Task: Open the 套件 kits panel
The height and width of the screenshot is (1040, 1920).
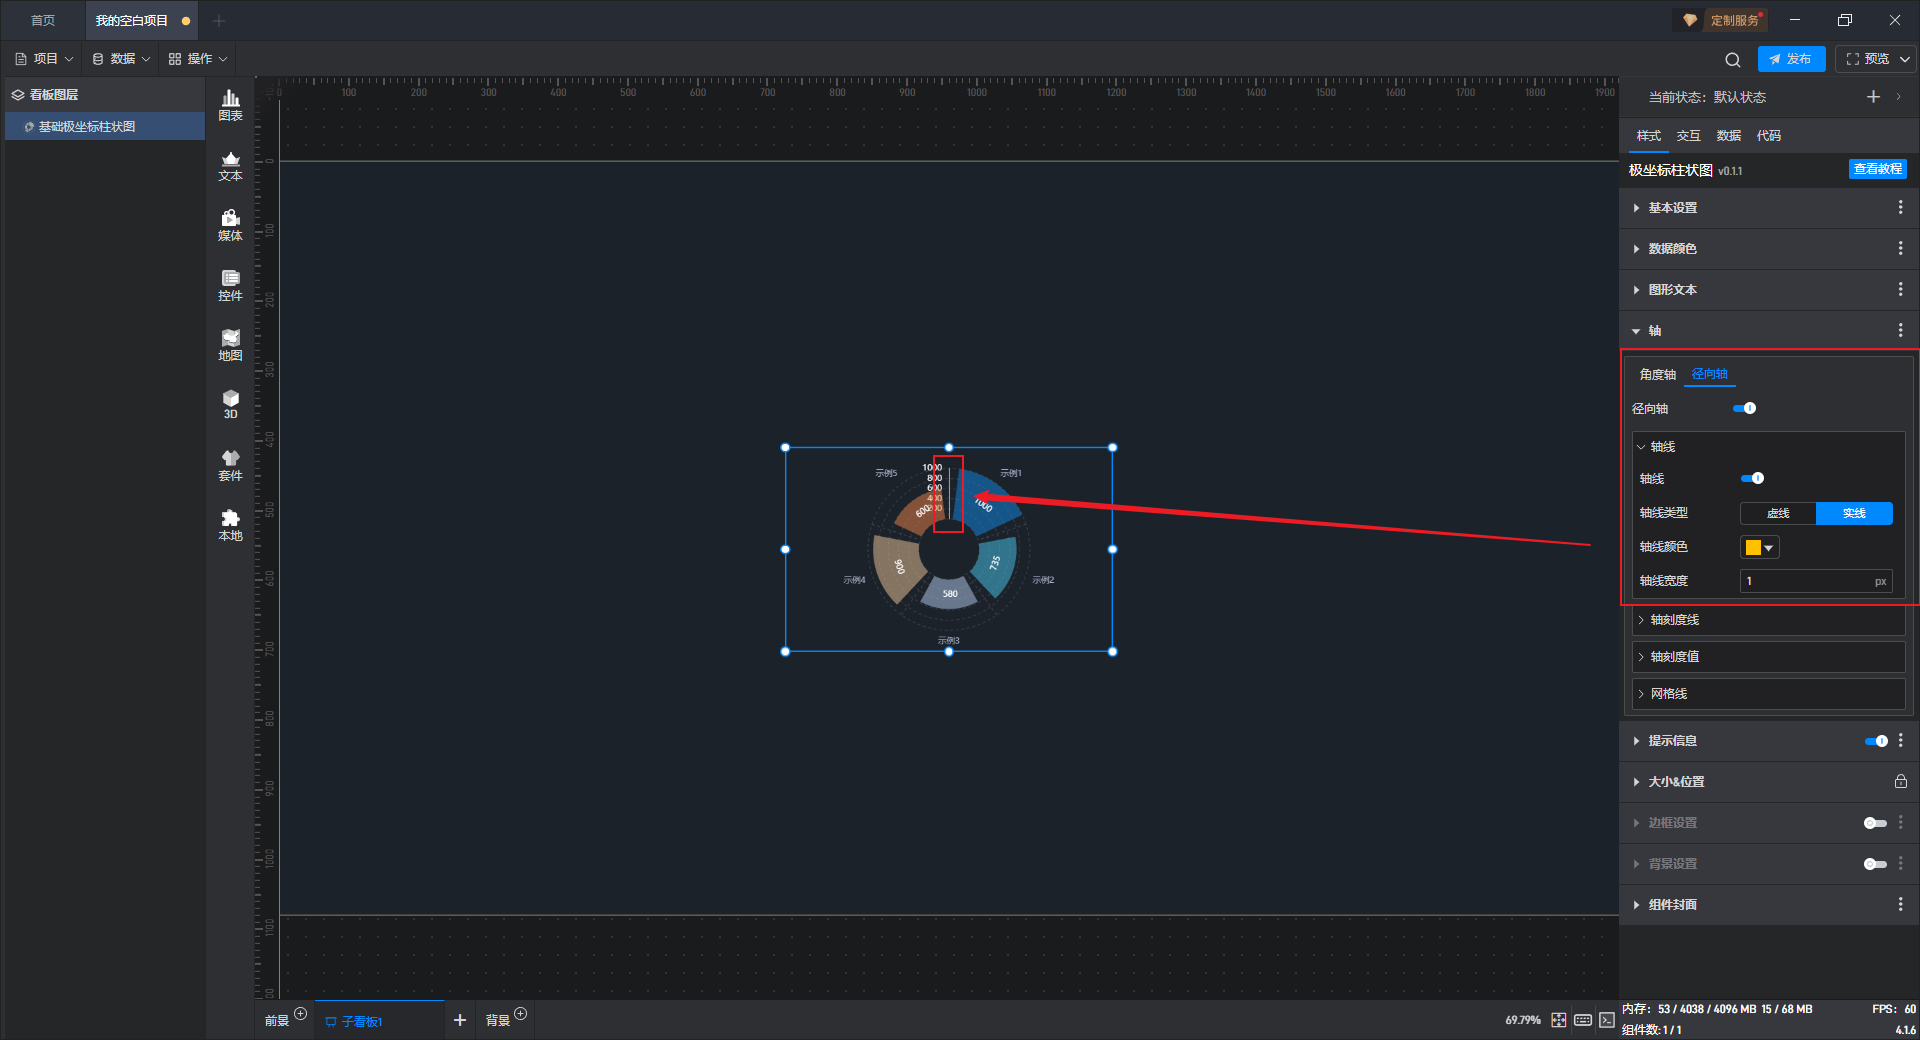Action: pos(230,465)
